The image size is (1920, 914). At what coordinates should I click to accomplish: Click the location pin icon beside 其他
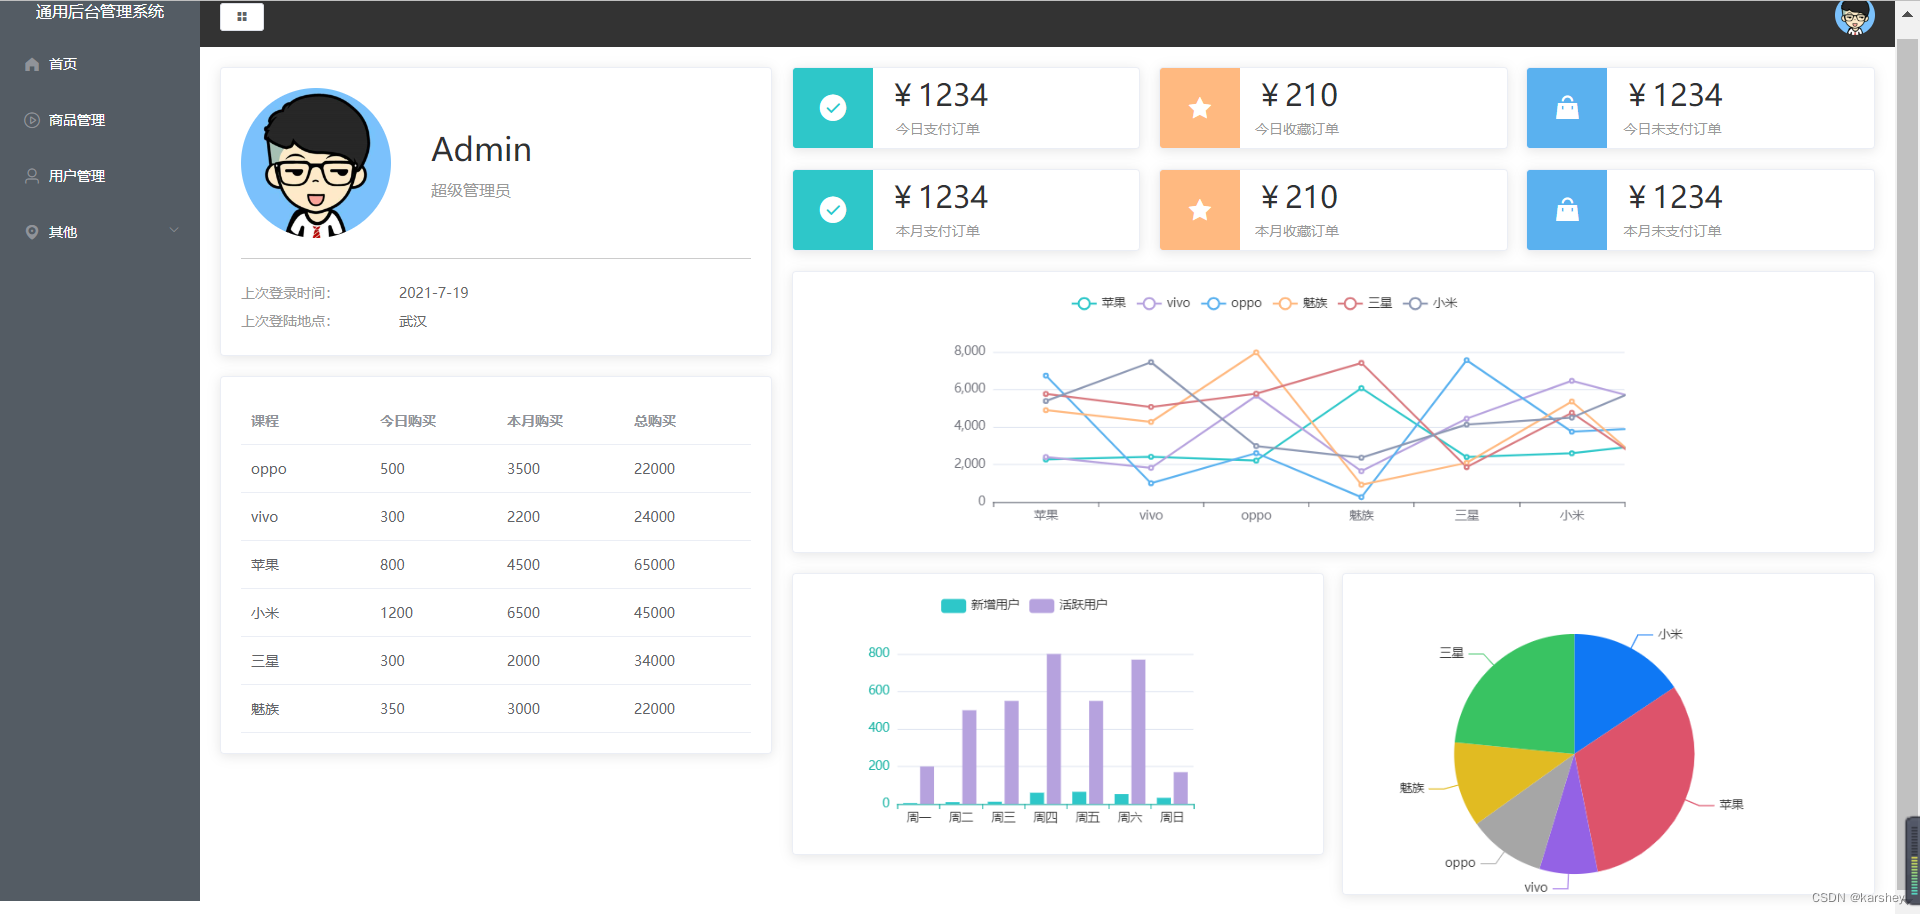click(x=32, y=232)
